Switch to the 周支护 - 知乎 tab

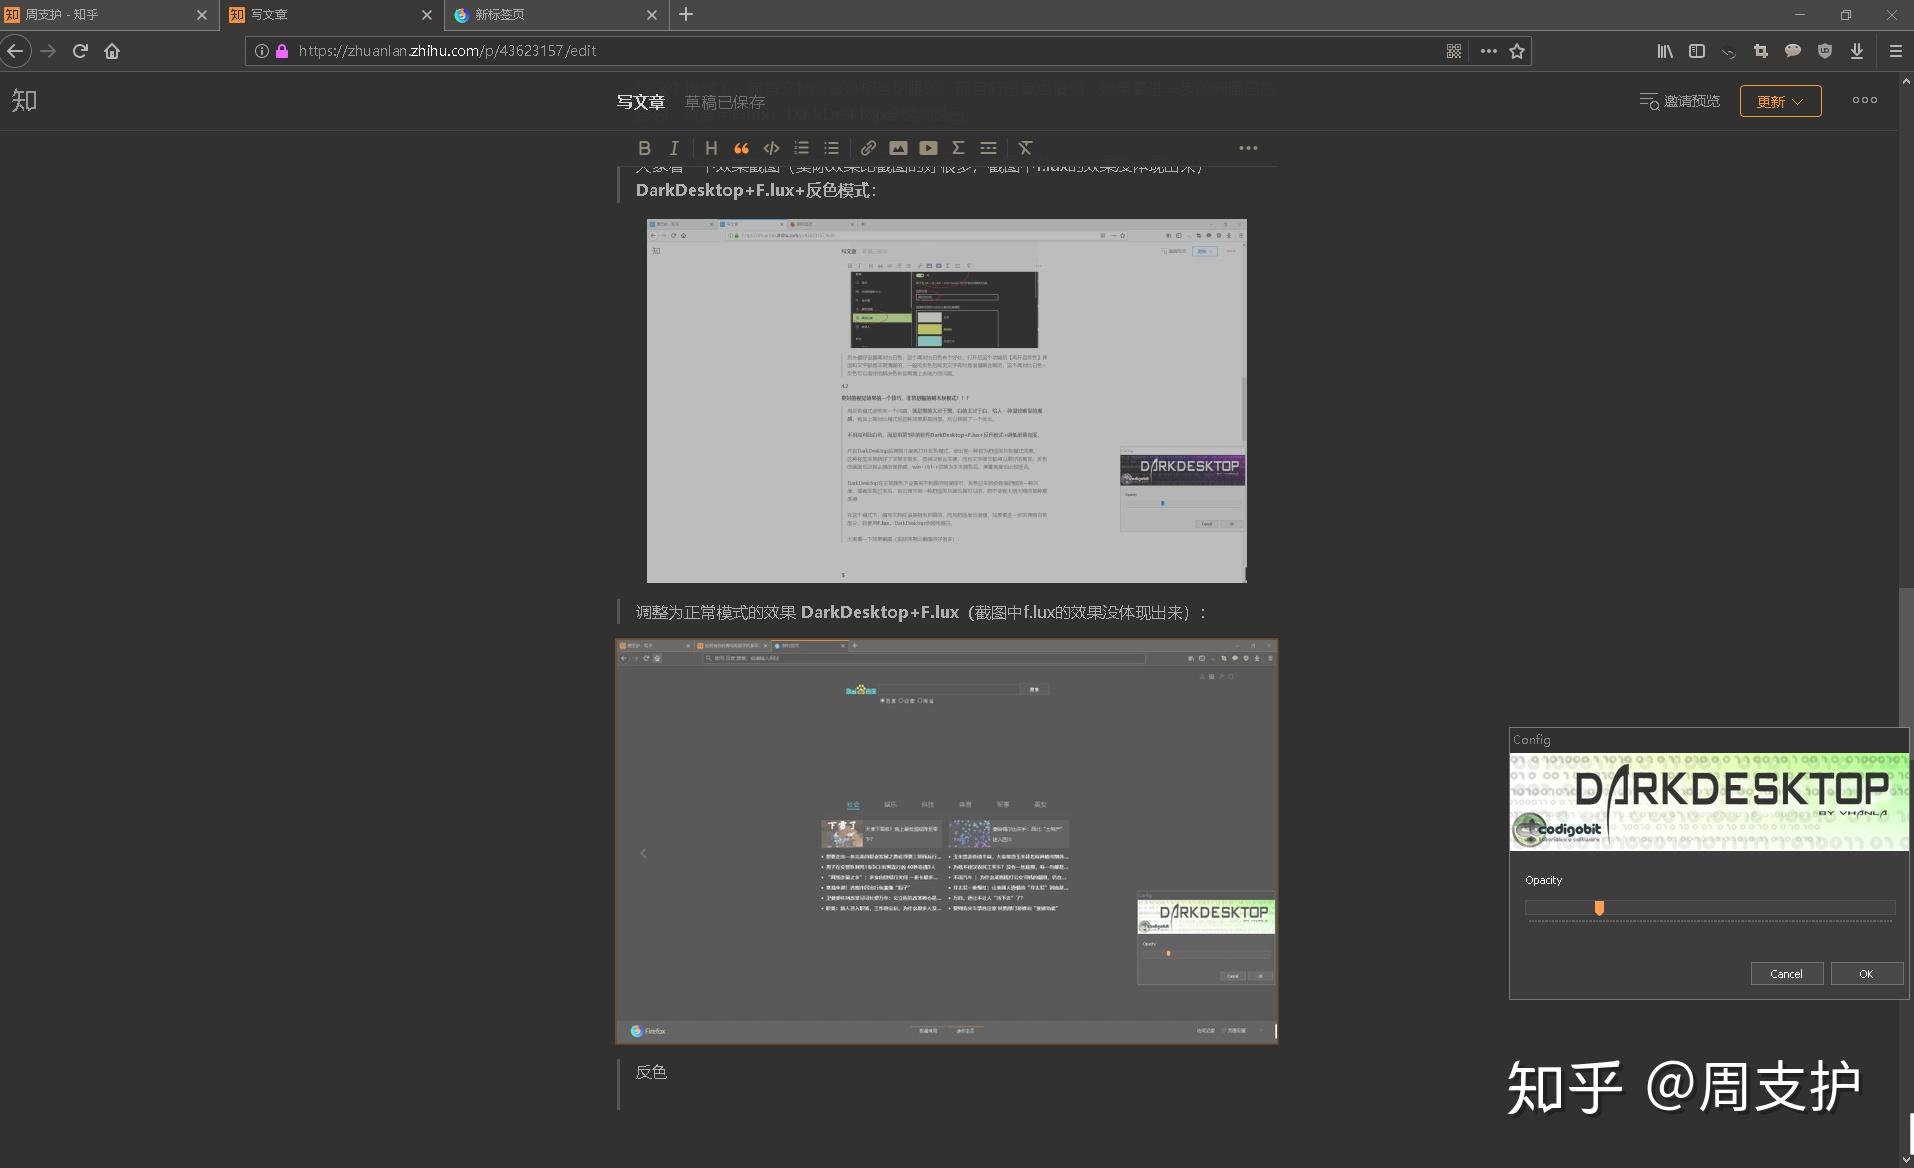pyautogui.click(x=108, y=15)
